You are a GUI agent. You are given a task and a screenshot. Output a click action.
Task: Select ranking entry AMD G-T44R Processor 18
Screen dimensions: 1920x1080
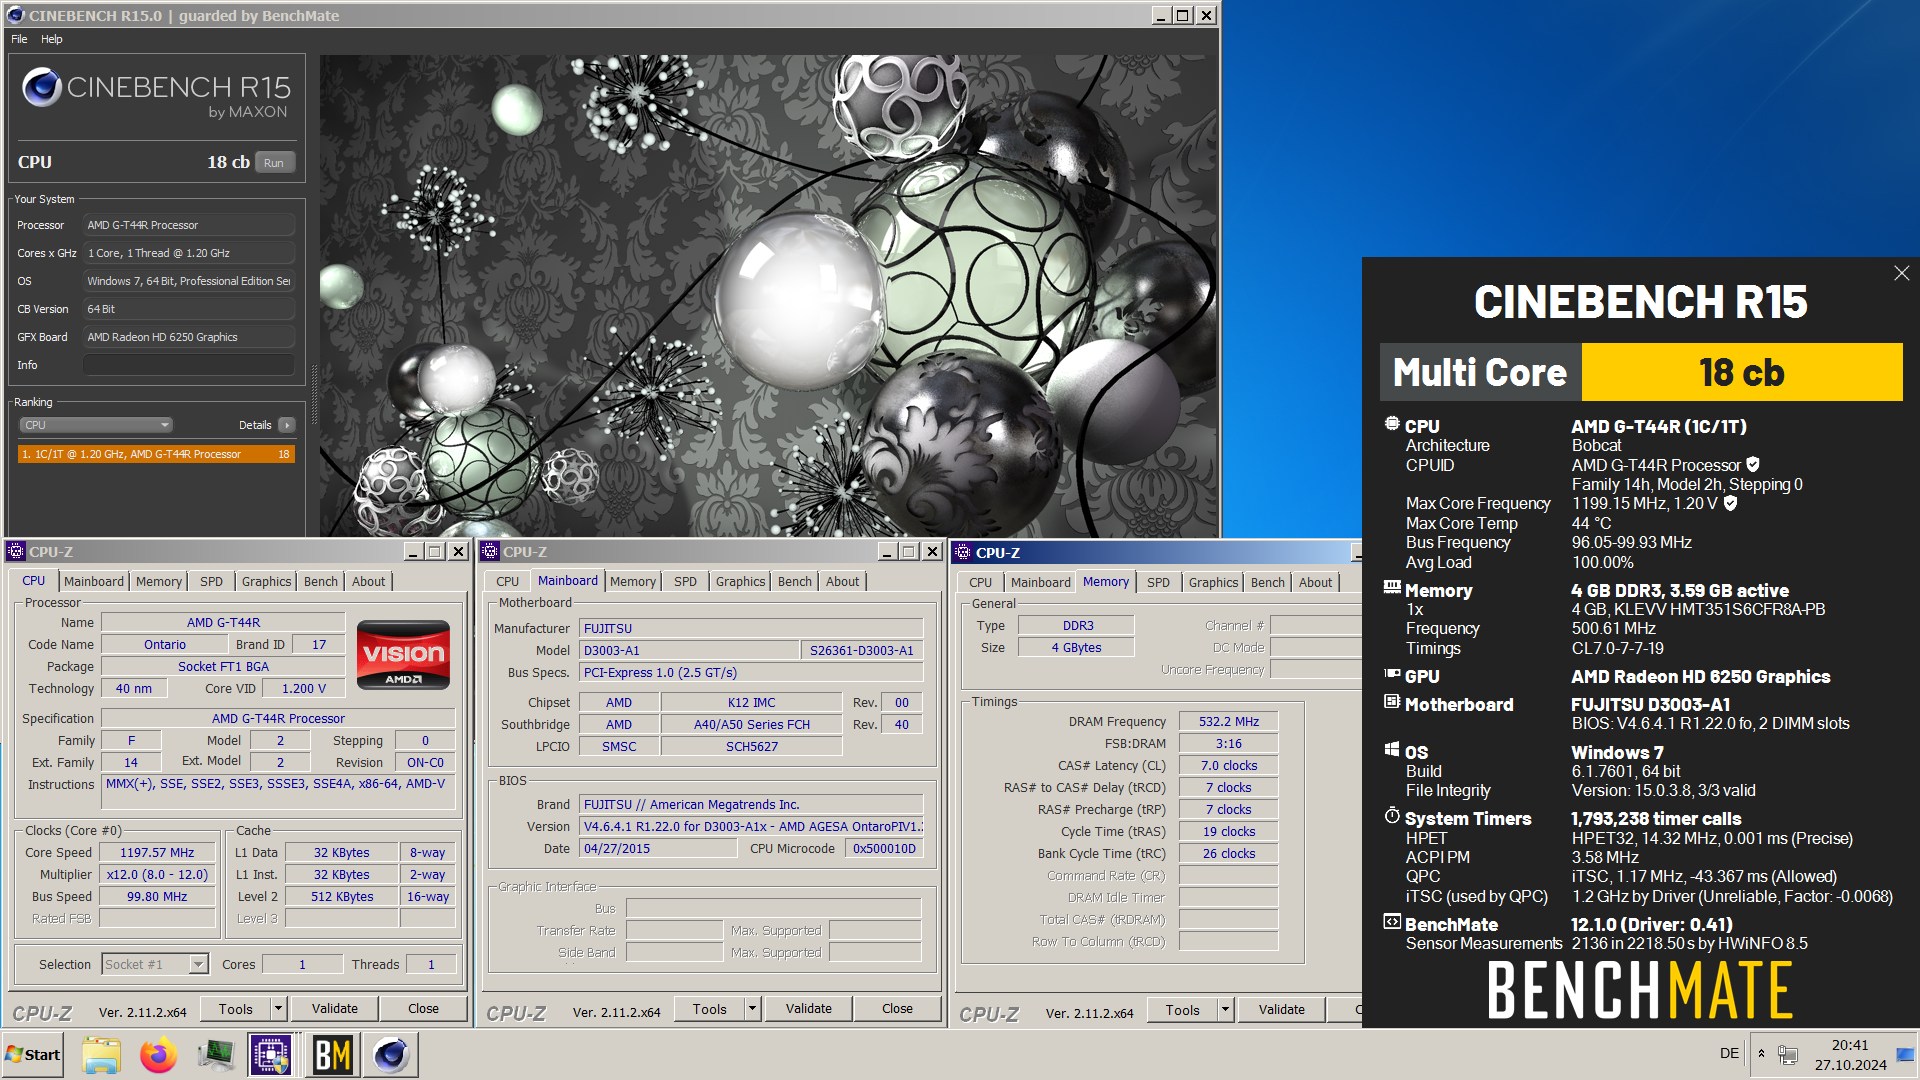[156, 454]
